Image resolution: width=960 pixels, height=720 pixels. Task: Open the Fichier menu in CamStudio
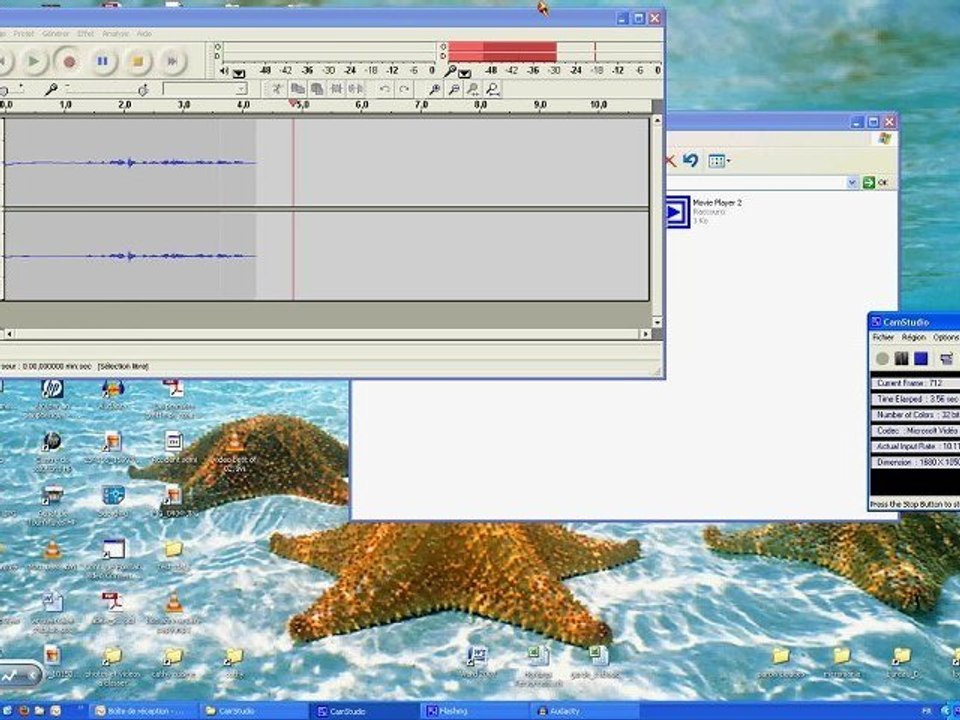(x=883, y=337)
